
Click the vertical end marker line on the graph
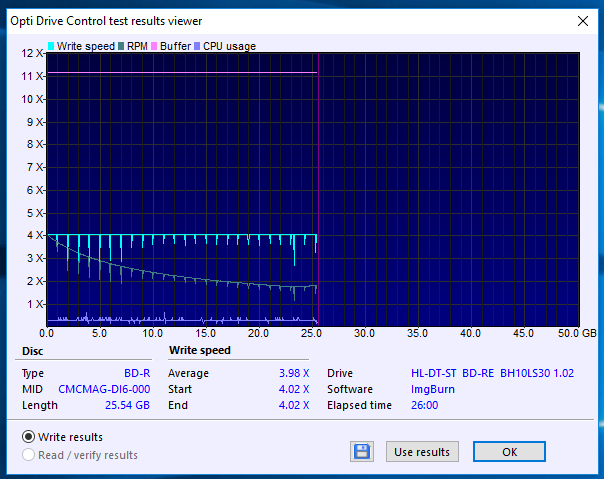coord(319,189)
